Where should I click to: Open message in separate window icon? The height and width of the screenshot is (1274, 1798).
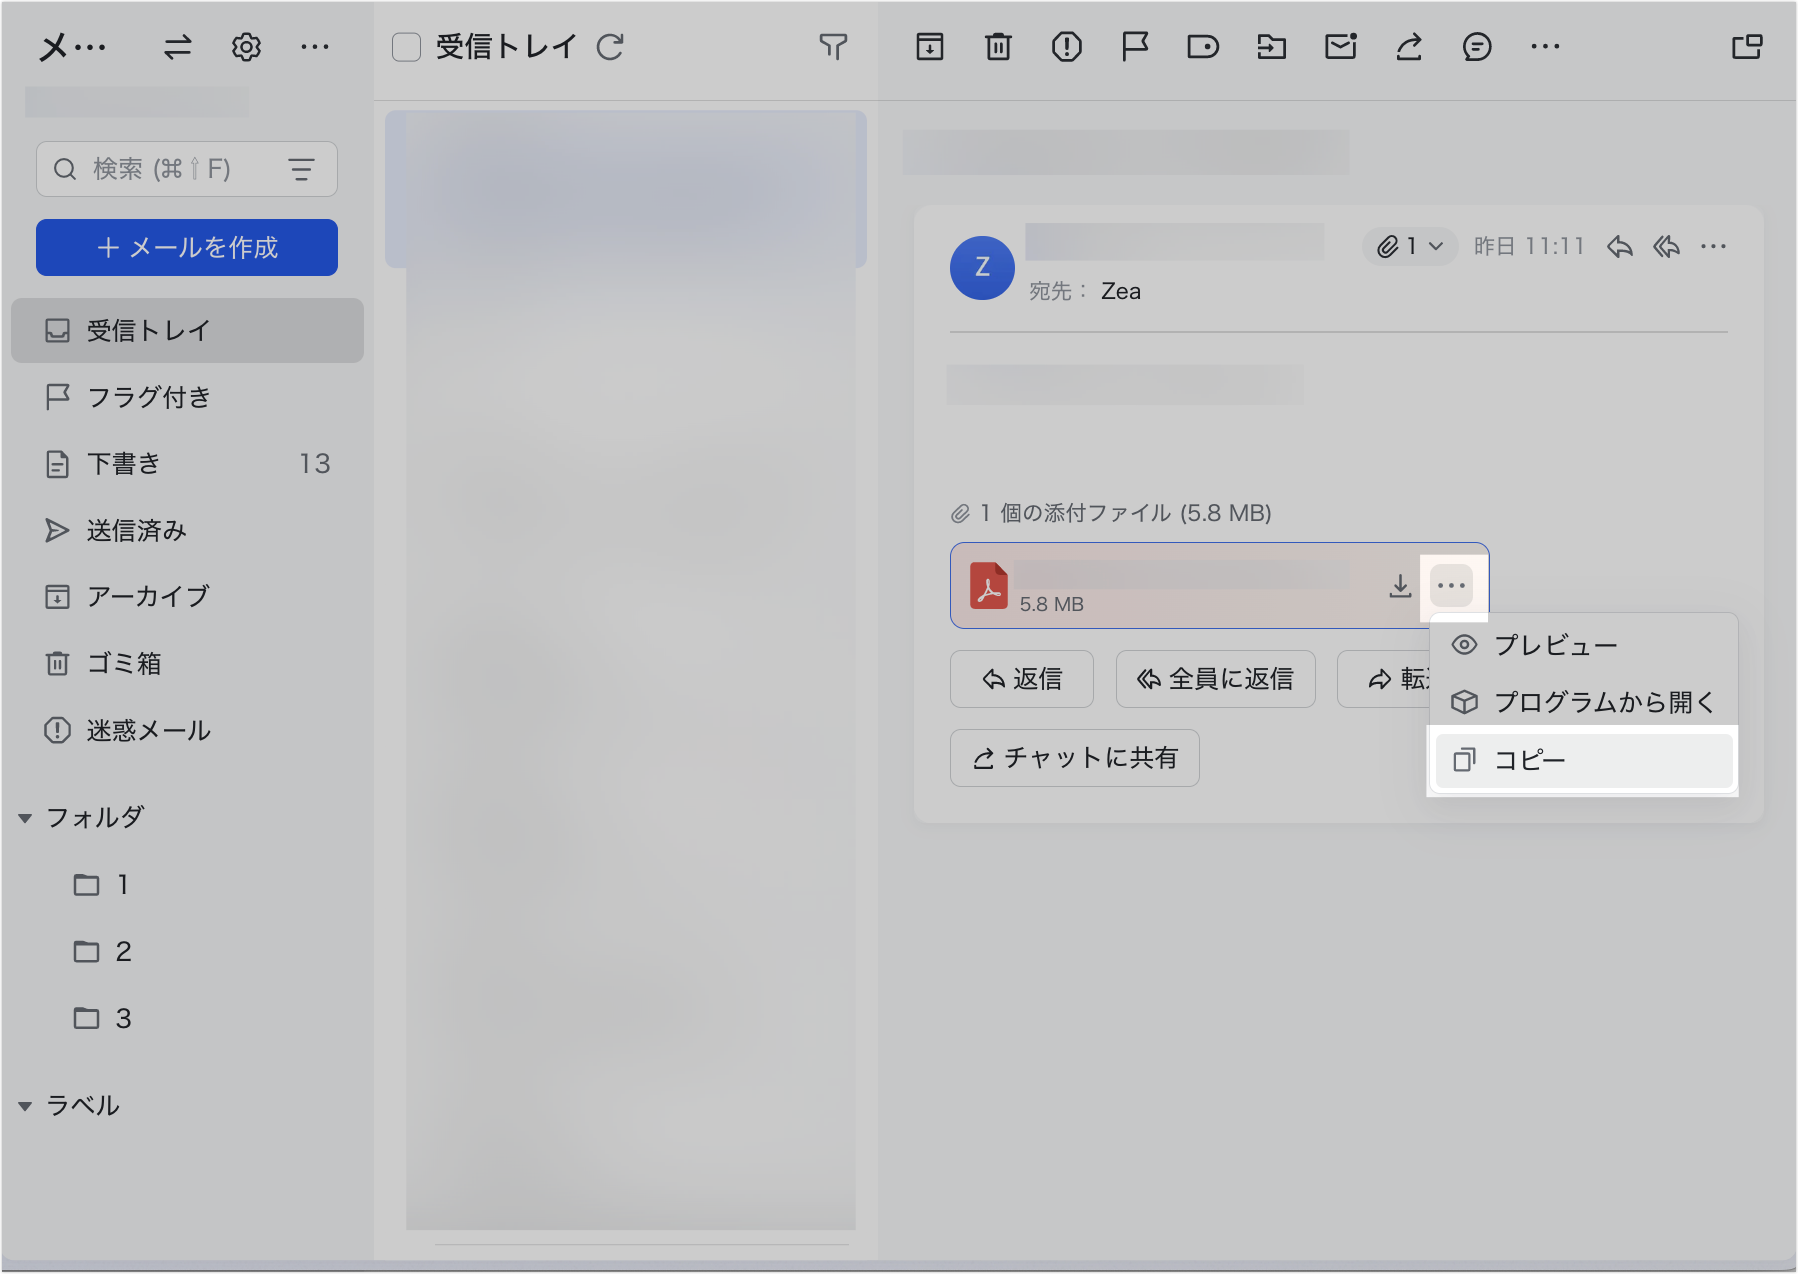(1746, 47)
